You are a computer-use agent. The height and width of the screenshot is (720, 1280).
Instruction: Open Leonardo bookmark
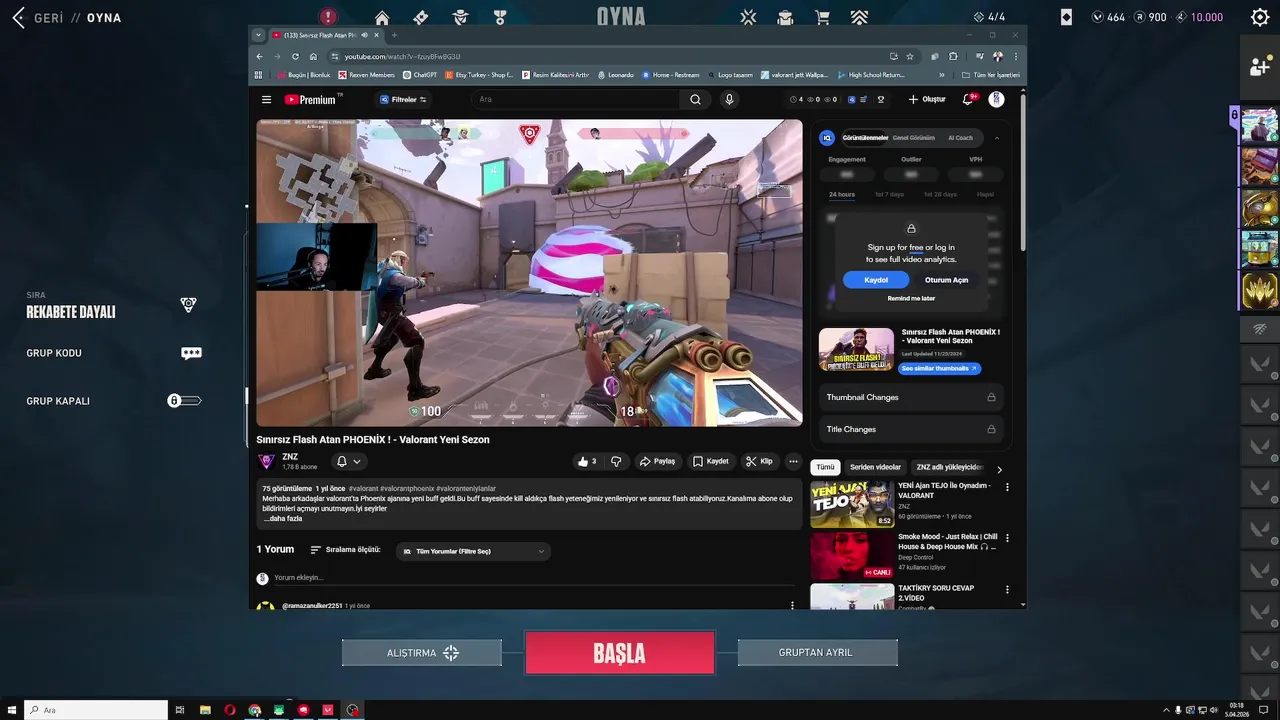pyautogui.click(x=616, y=75)
